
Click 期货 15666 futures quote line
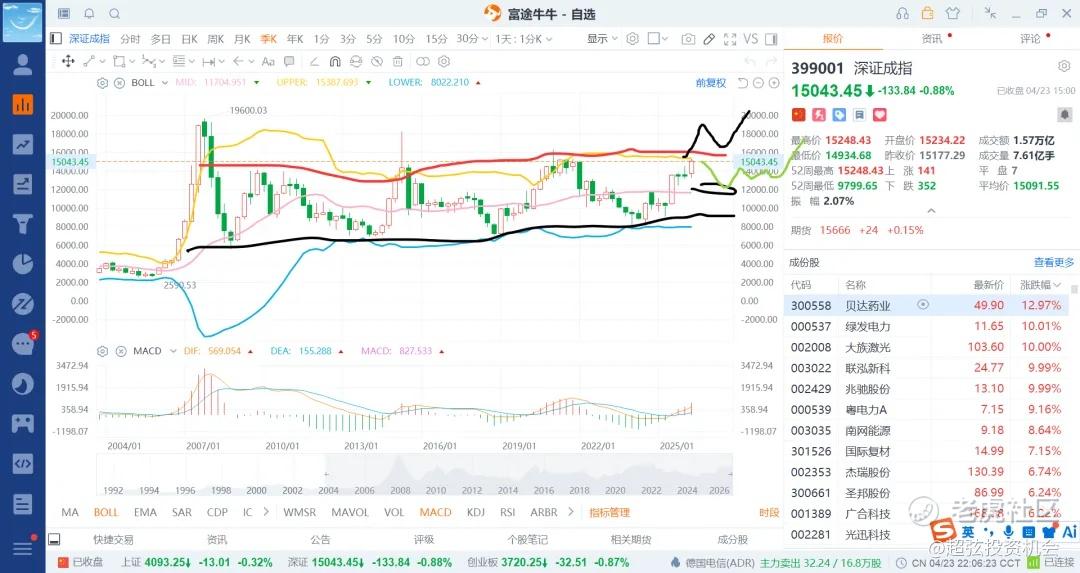pos(858,230)
